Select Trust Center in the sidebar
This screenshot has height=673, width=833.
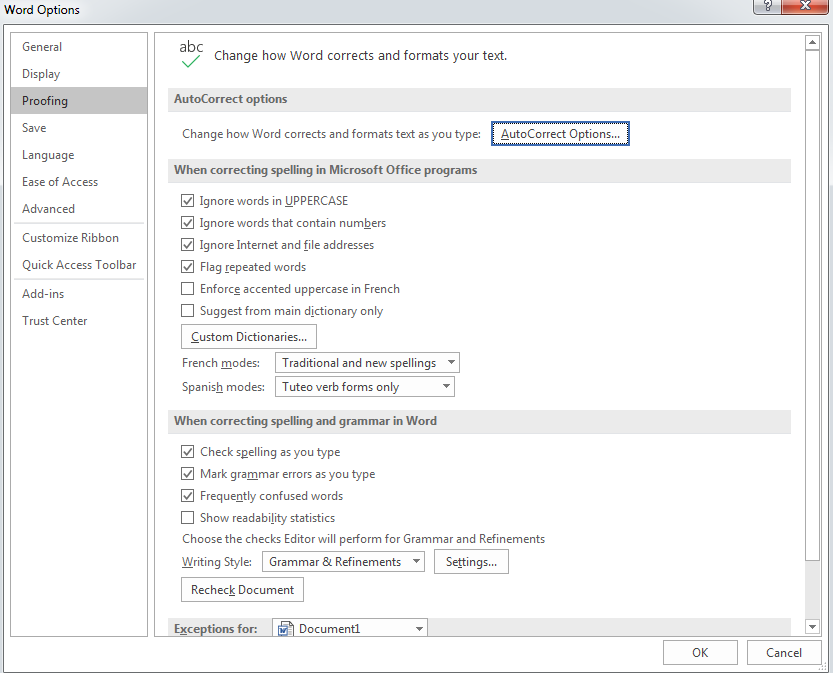(54, 320)
